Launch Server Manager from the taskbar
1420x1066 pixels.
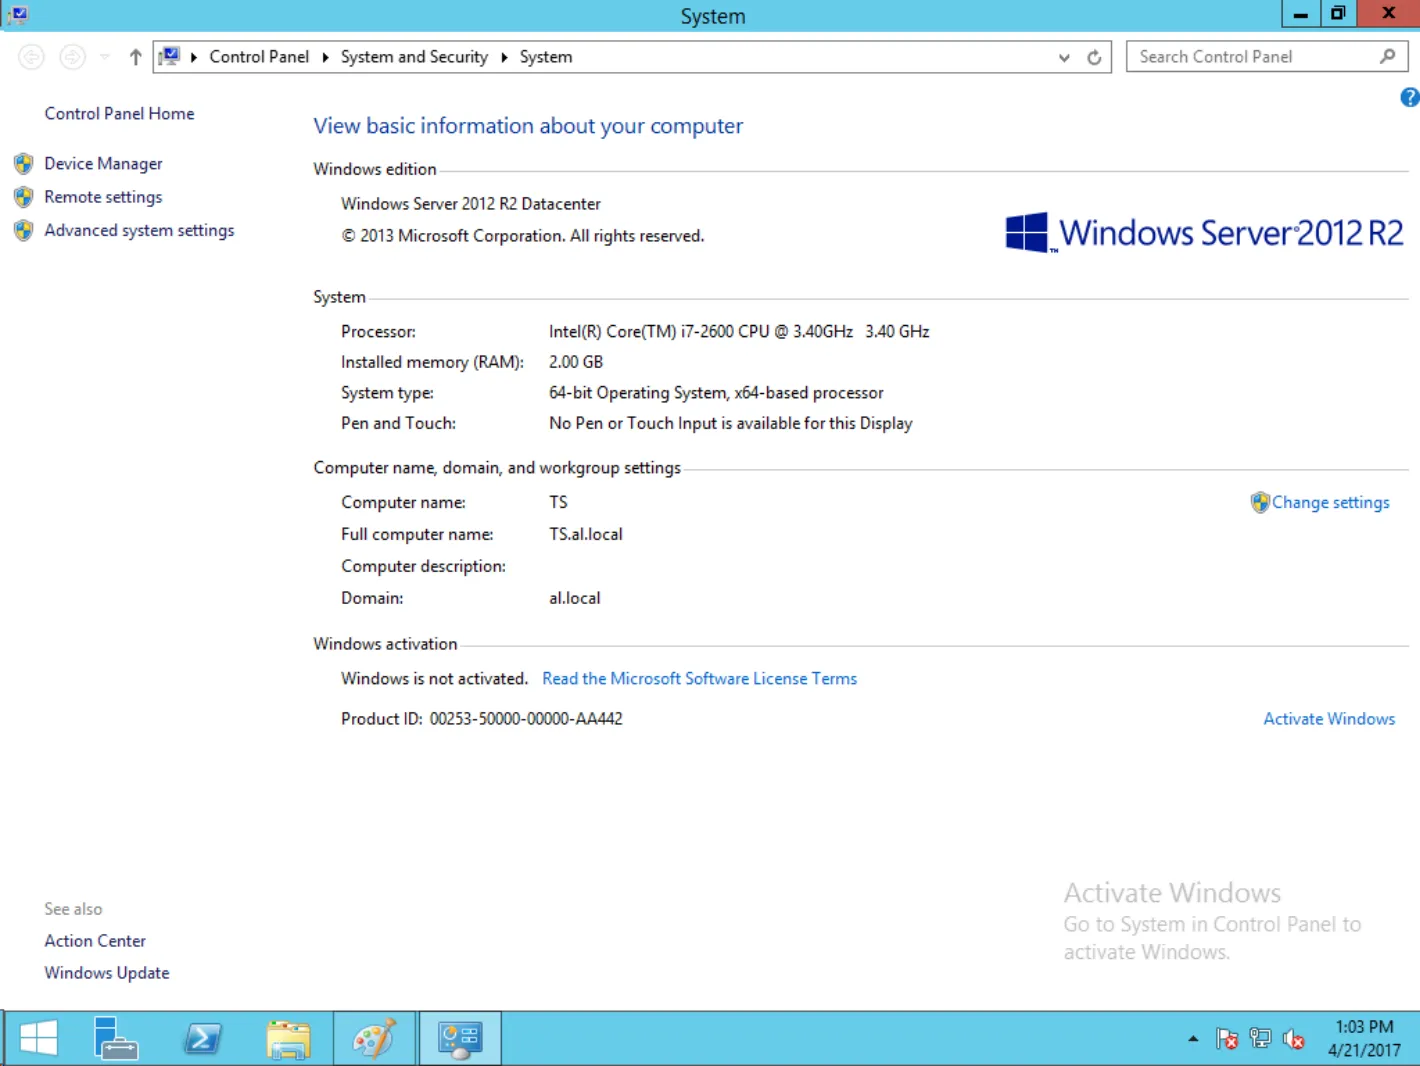pyautogui.click(x=115, y=1038)
